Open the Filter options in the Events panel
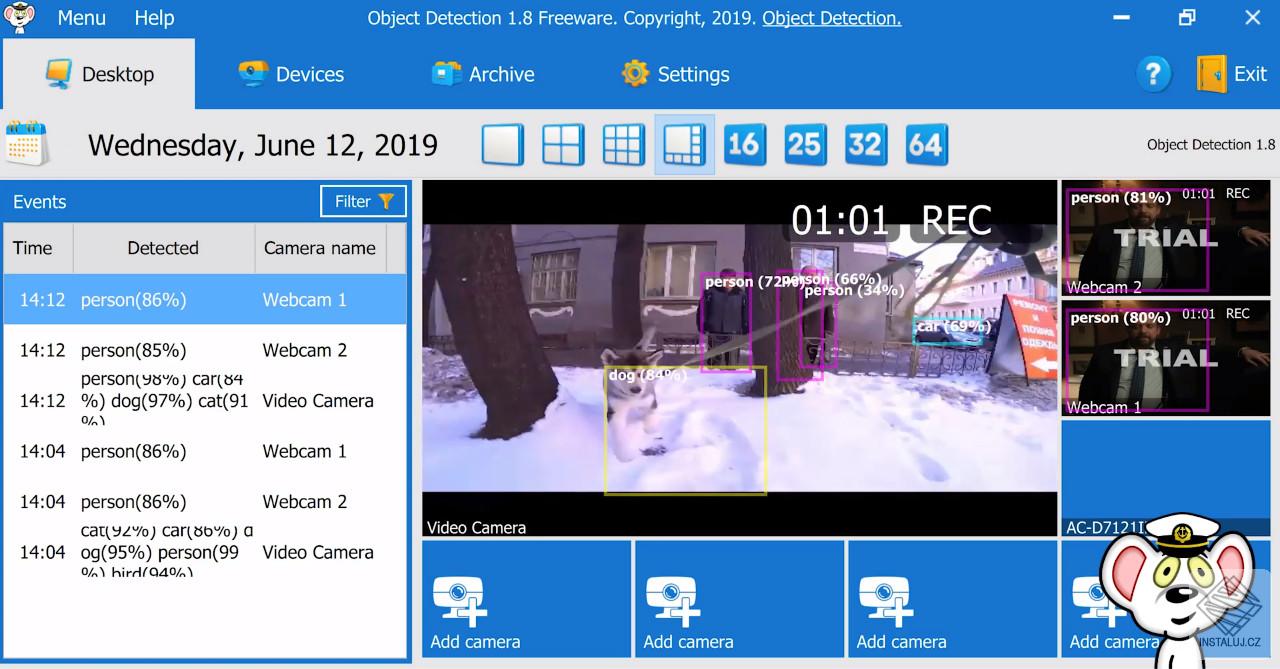This screenshot has height=669, width=1280. [362, 201]
